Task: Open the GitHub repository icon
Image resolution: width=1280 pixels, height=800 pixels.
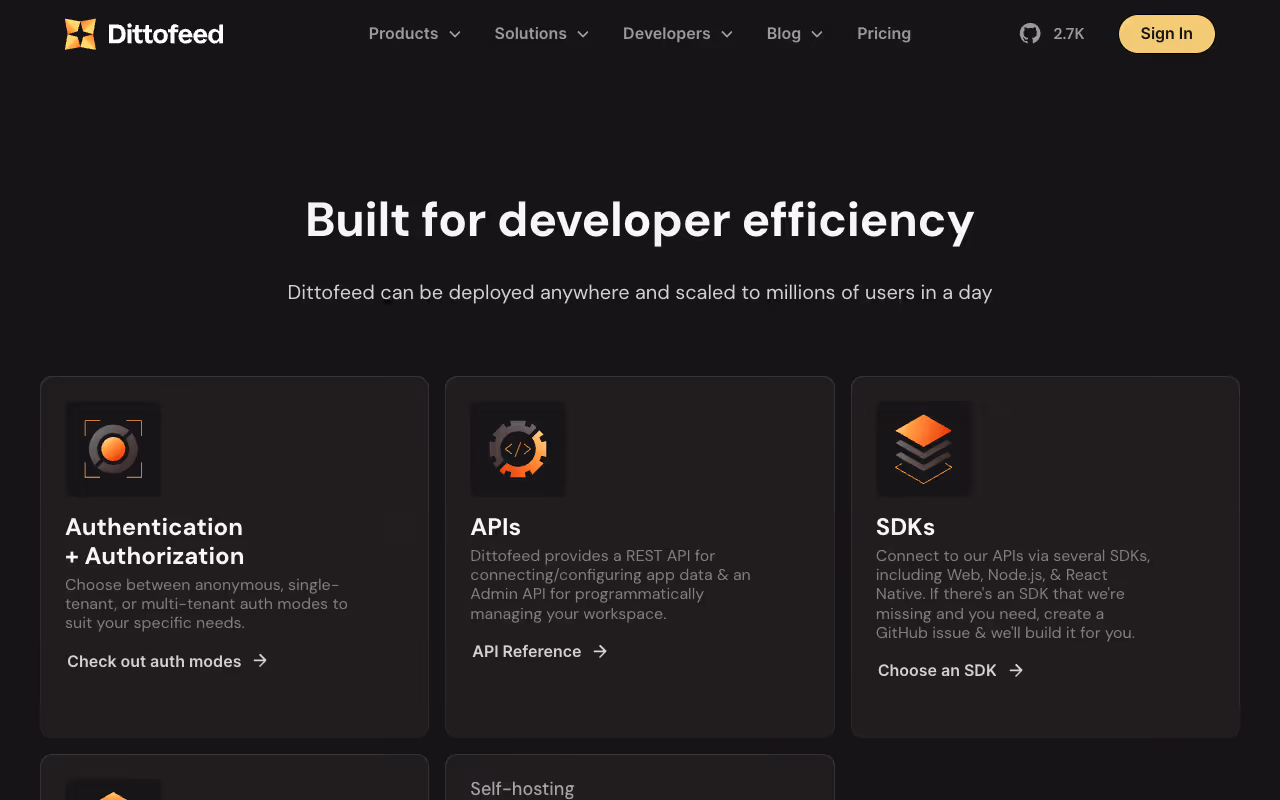Action: tap(1030, 34)
